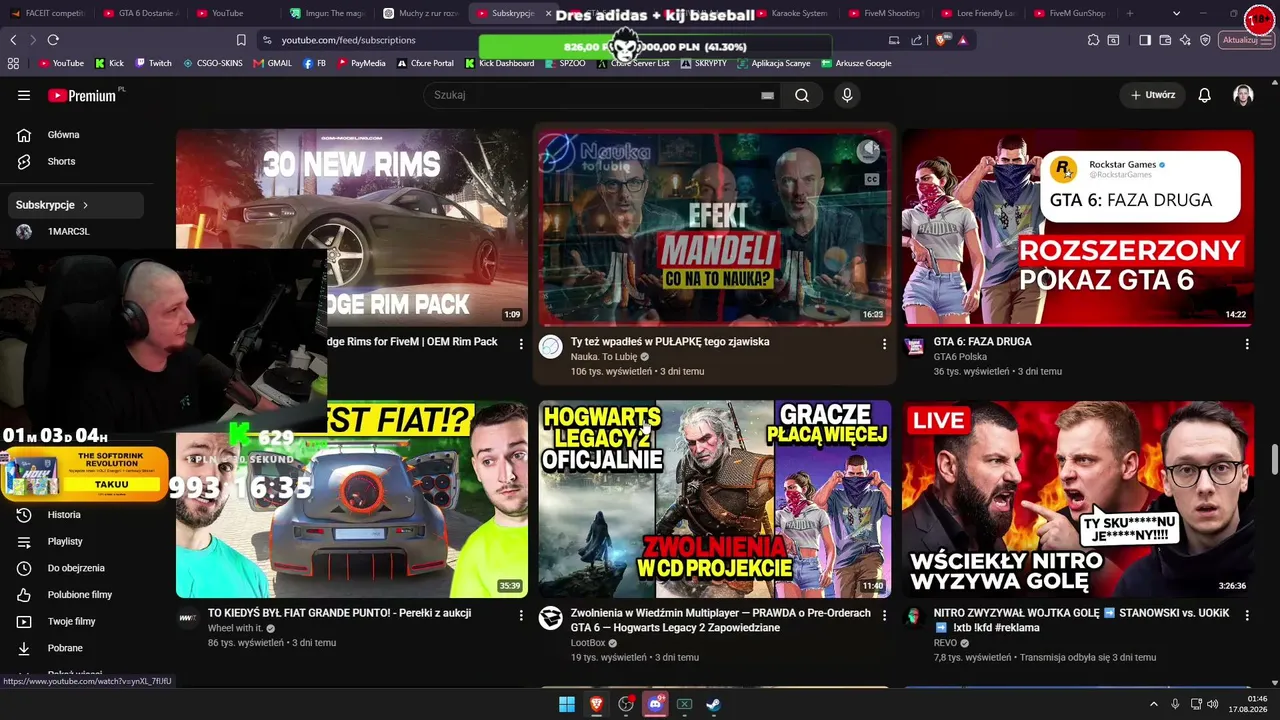Open the Hogwarts Legacy 2 video thumbnail
The width and height of the screenshot is (1280, 720).
point(714,499)
